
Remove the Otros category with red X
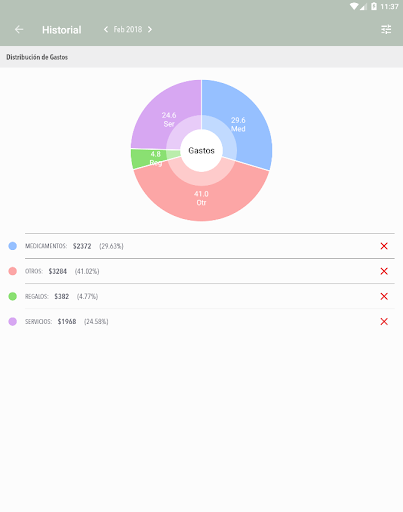click(384, 271)
